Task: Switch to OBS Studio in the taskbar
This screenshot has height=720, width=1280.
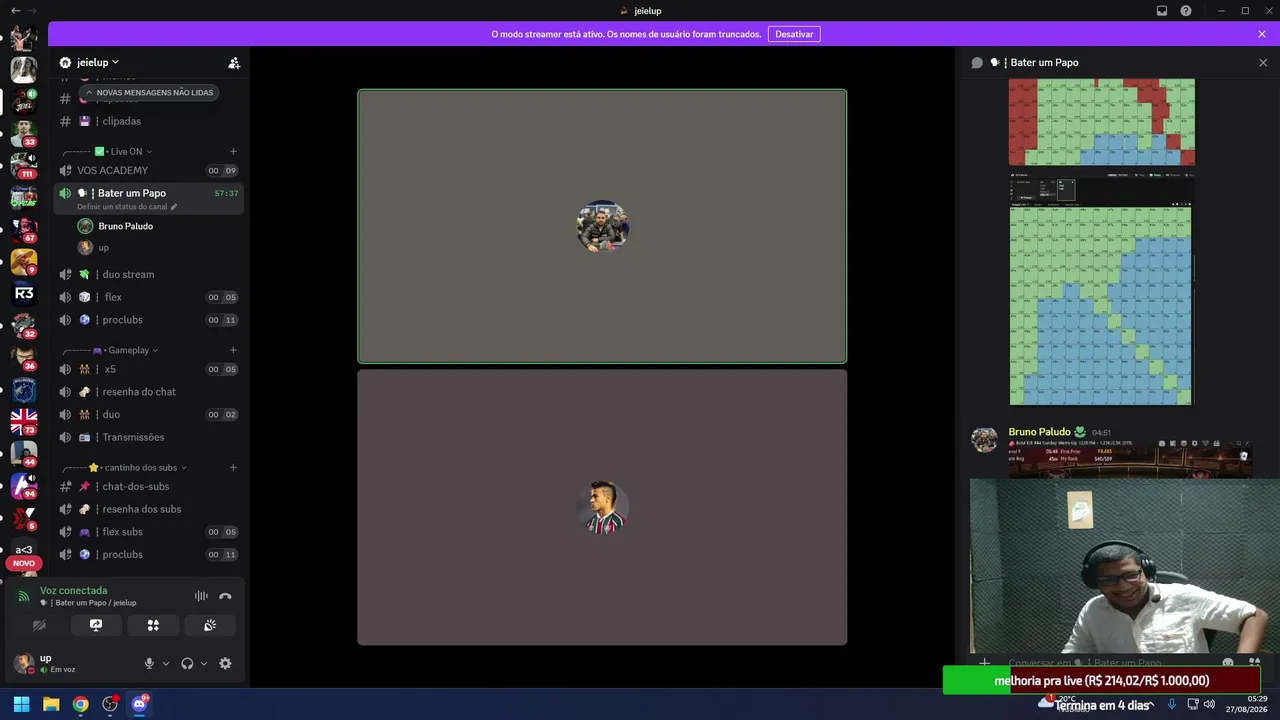Action: pyautogui.click(x=110, y=704)
